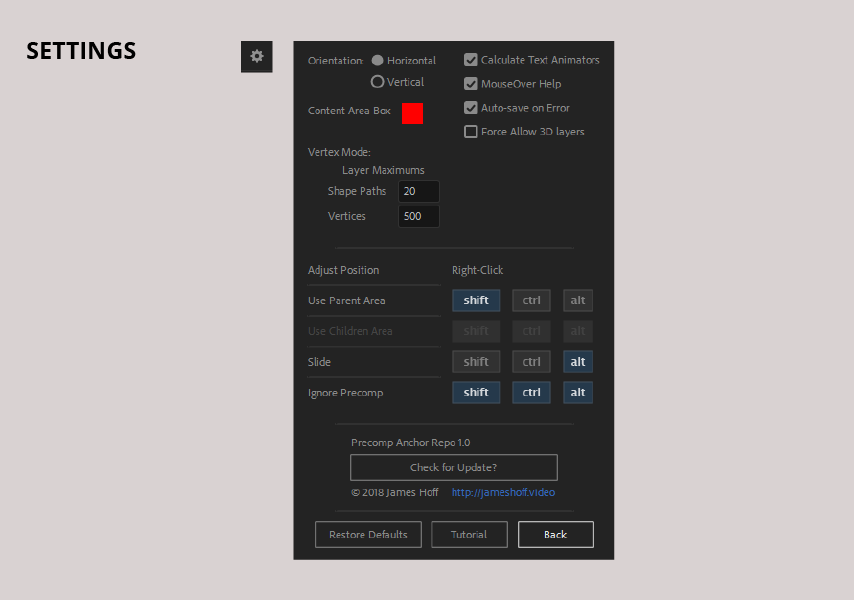Viewport: 854px width, 600px height.
Task: Click the Restore Defaults button
Action: [x=368, y=534]
